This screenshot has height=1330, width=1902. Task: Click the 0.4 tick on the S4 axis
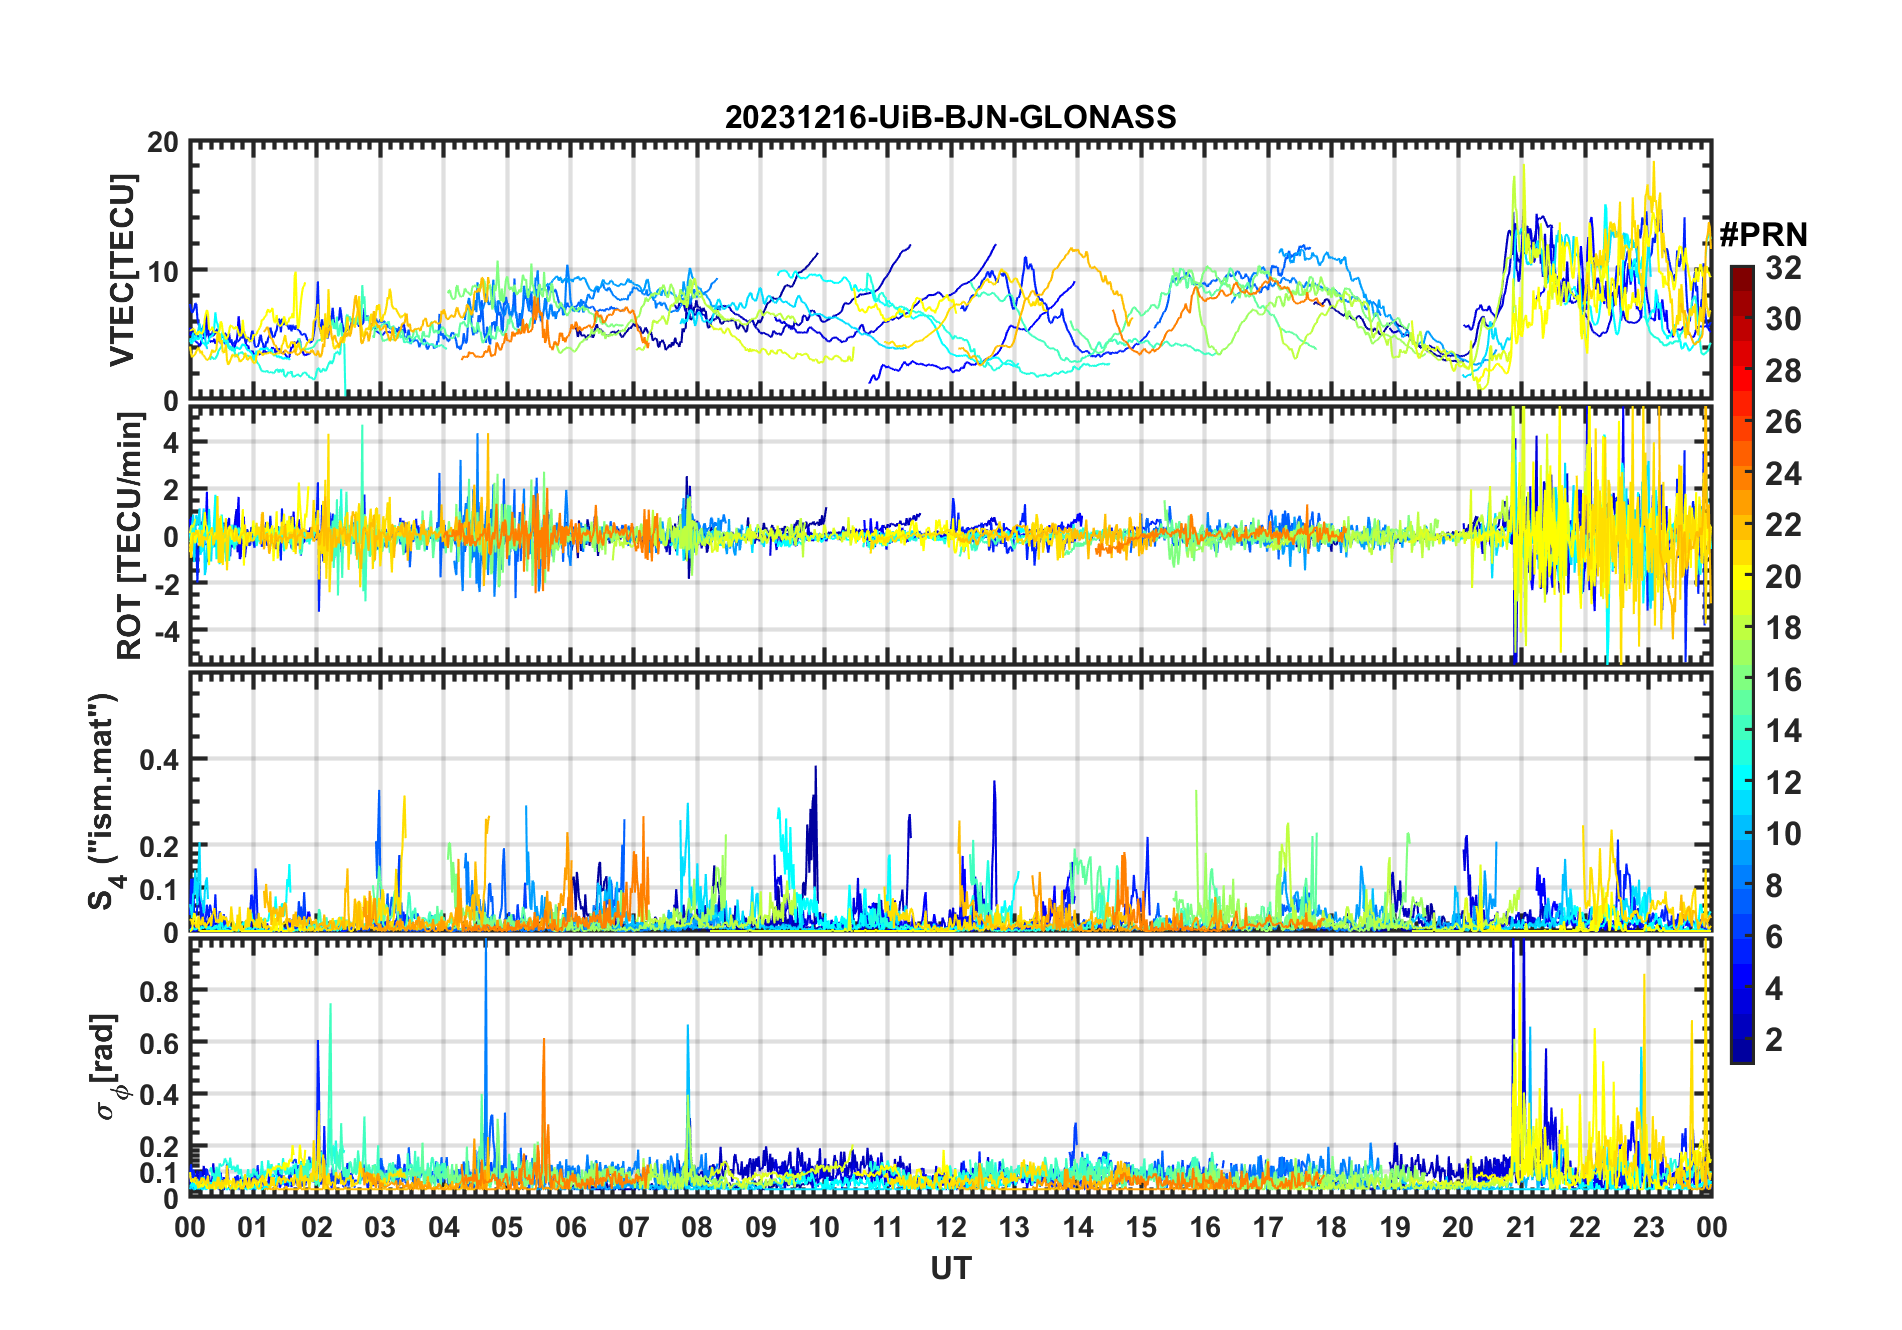[x=159, y=759]
